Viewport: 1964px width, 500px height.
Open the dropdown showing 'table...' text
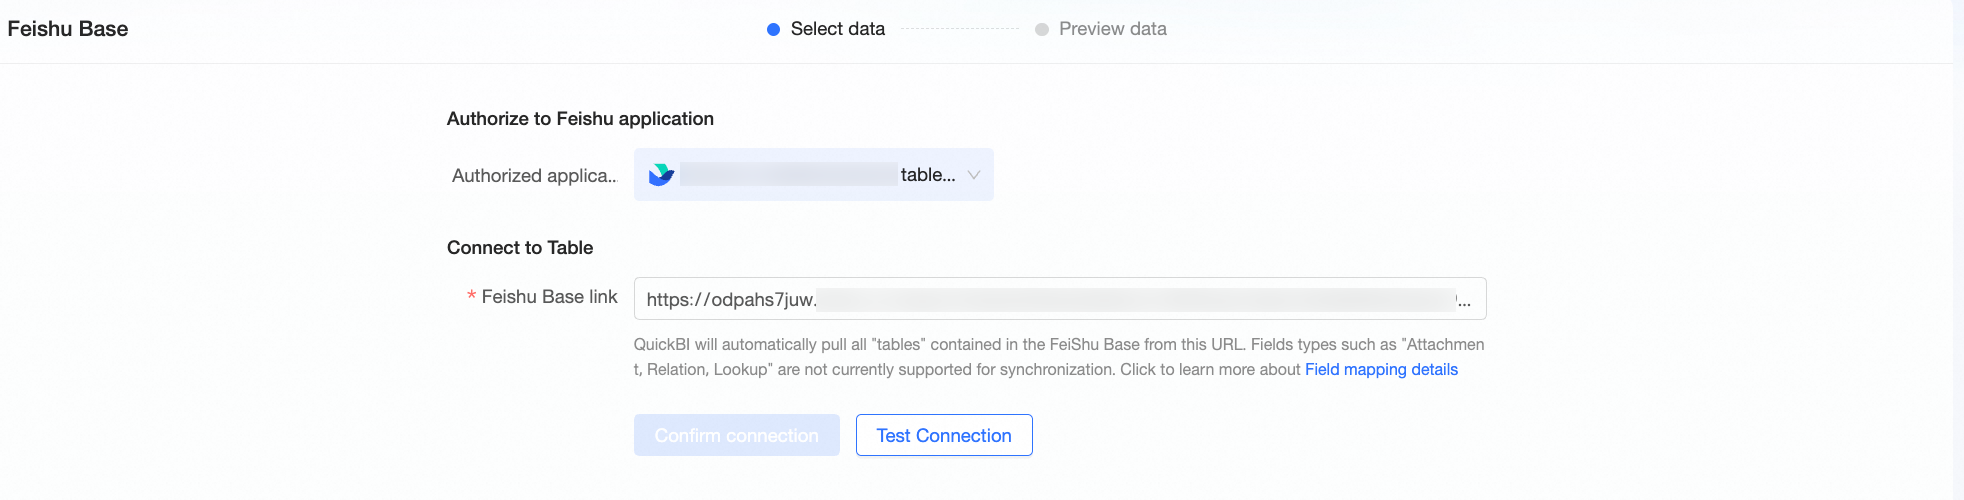(814, 175)
